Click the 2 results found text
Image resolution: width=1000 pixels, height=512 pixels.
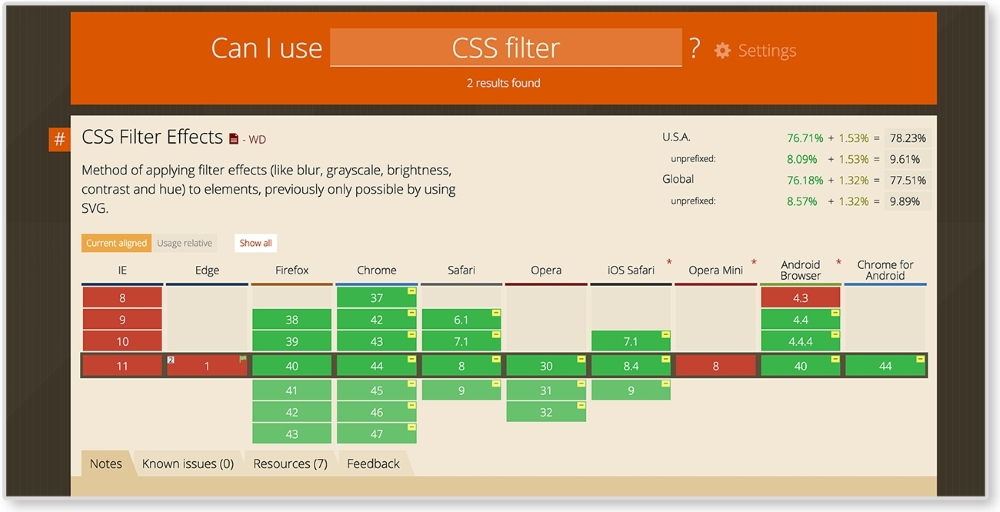tap(503, 83)
